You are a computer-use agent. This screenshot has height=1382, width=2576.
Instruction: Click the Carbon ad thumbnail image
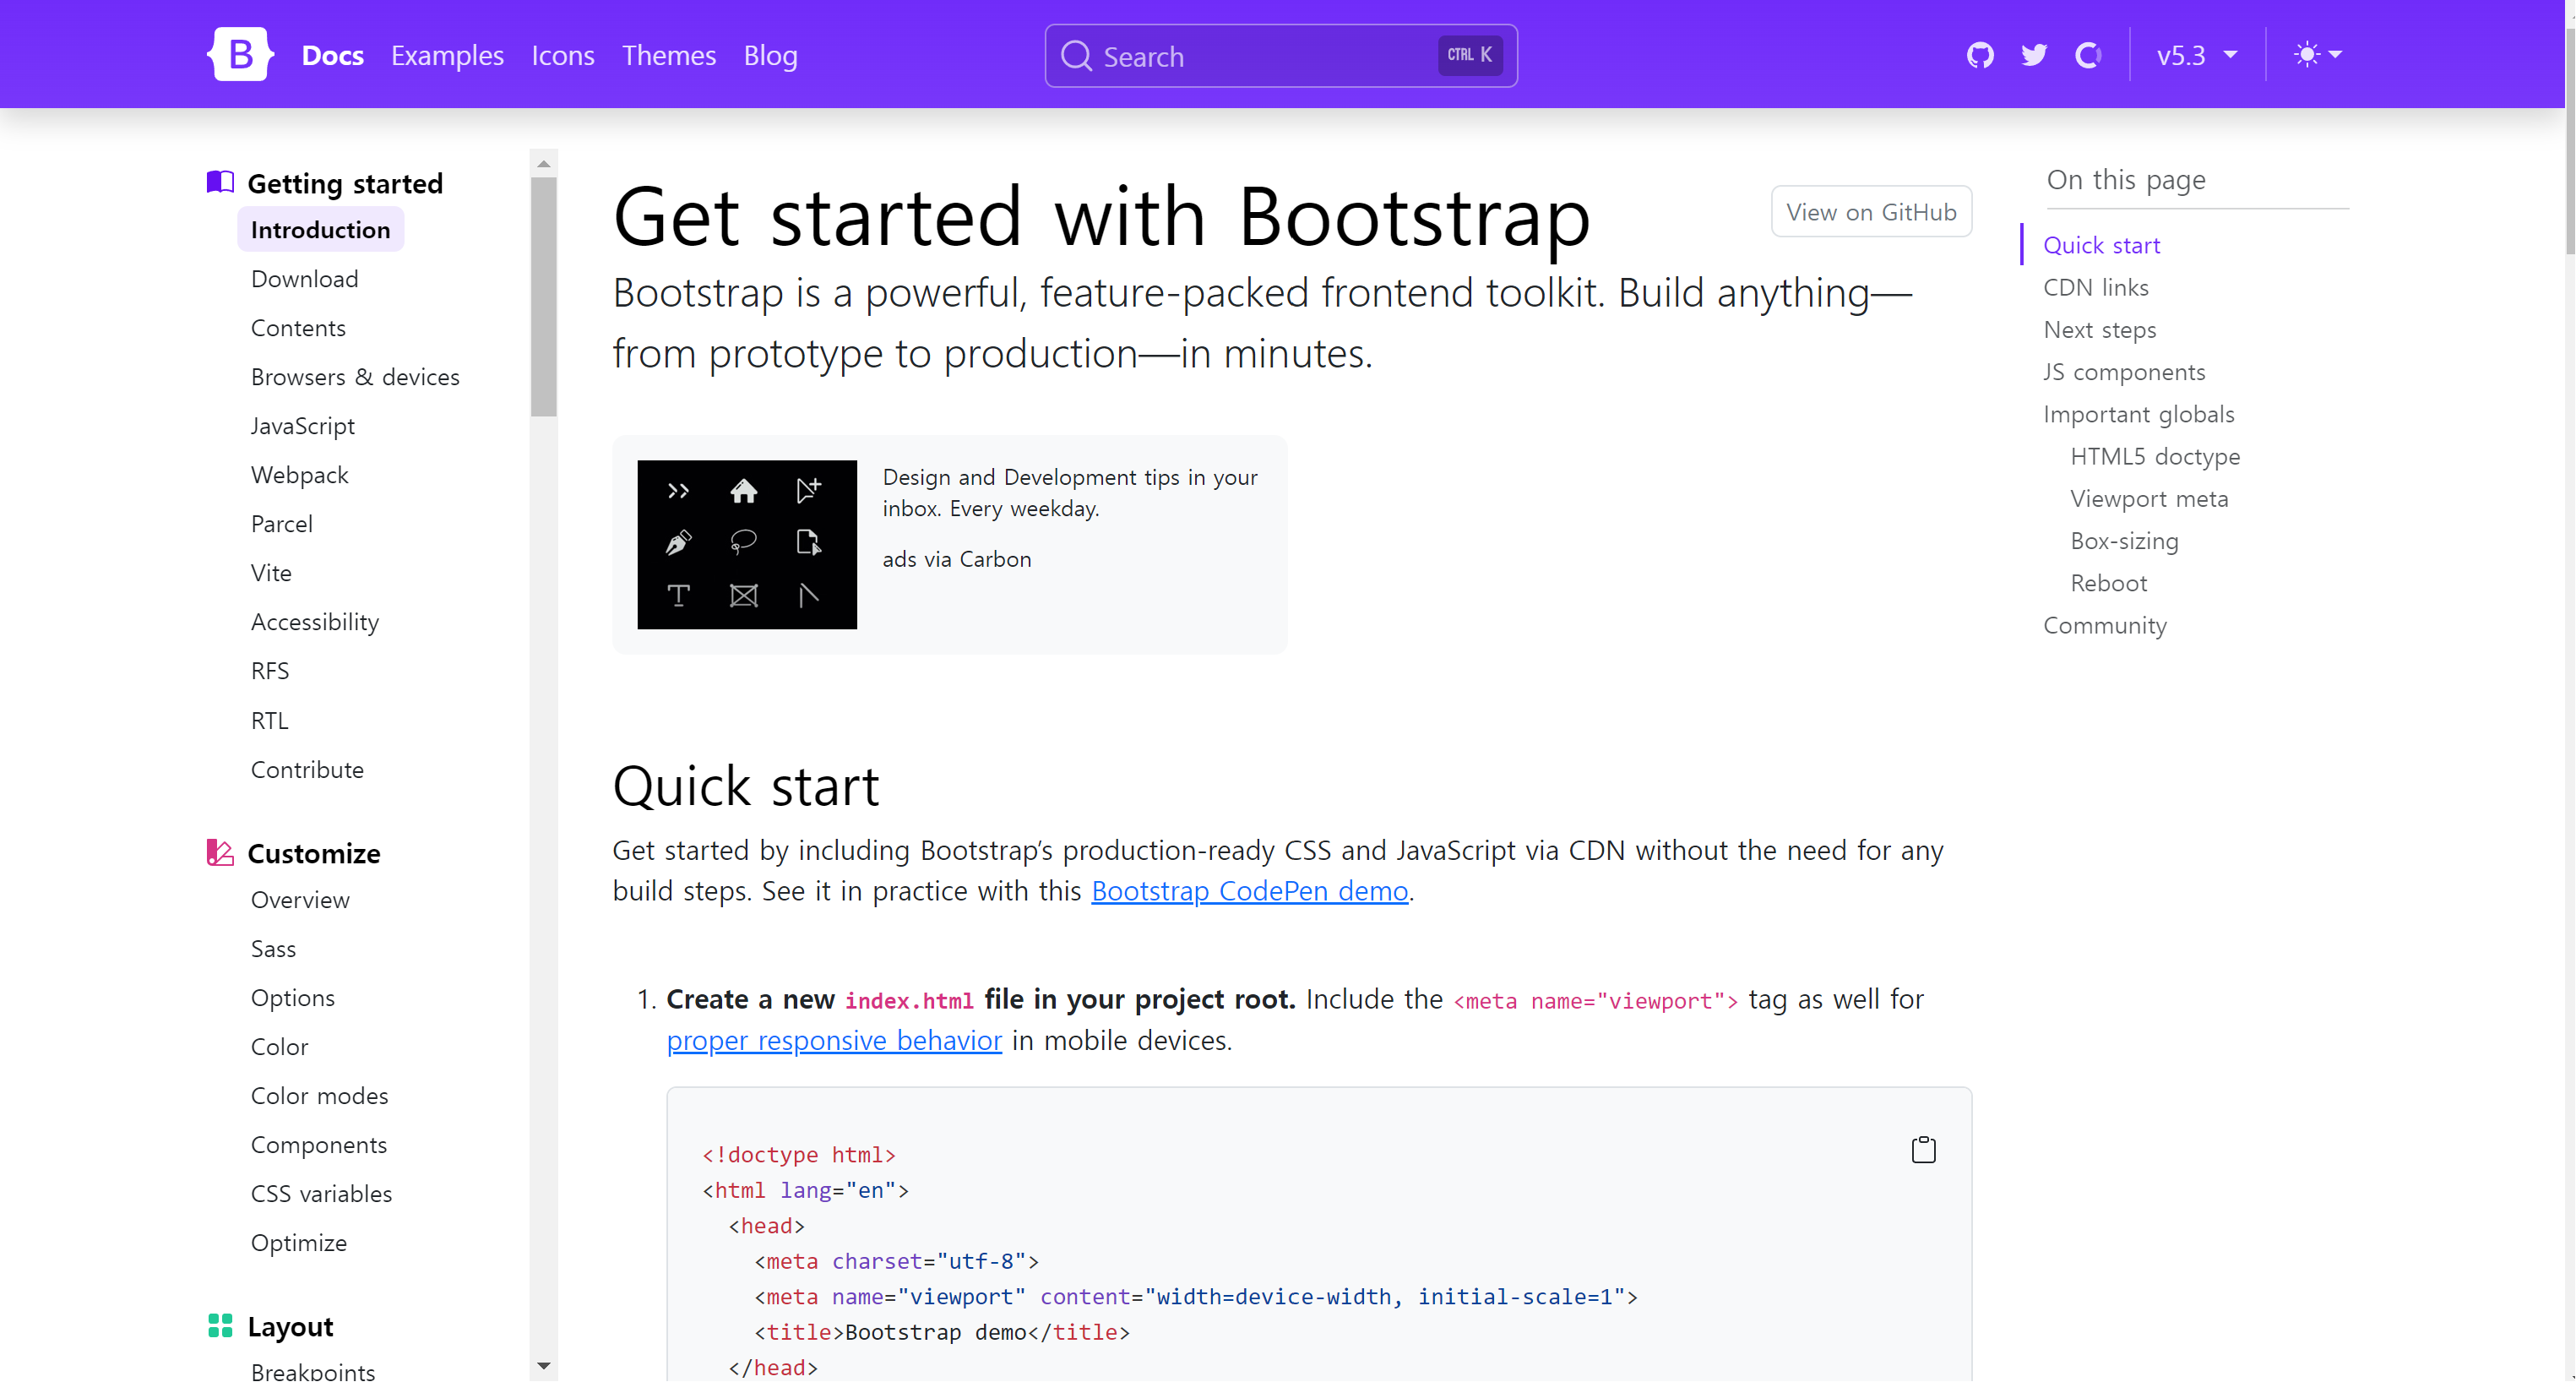[747, 544]
